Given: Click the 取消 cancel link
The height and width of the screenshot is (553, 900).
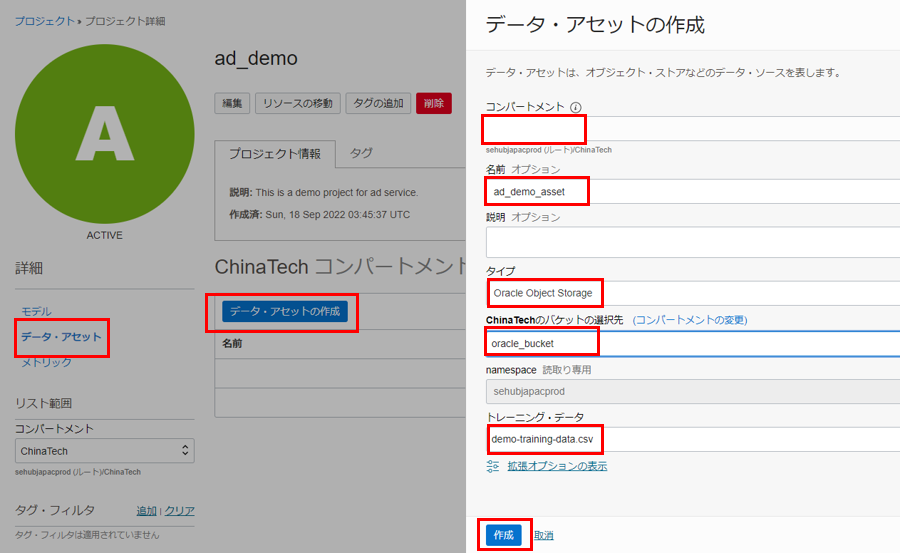Looking at the screenshot, I should (543, 535).
